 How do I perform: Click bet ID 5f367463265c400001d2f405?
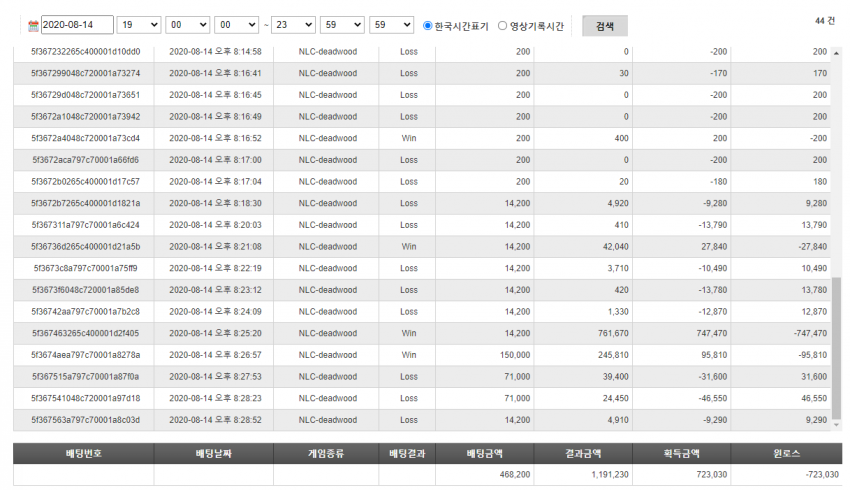[x=86, y=333]
